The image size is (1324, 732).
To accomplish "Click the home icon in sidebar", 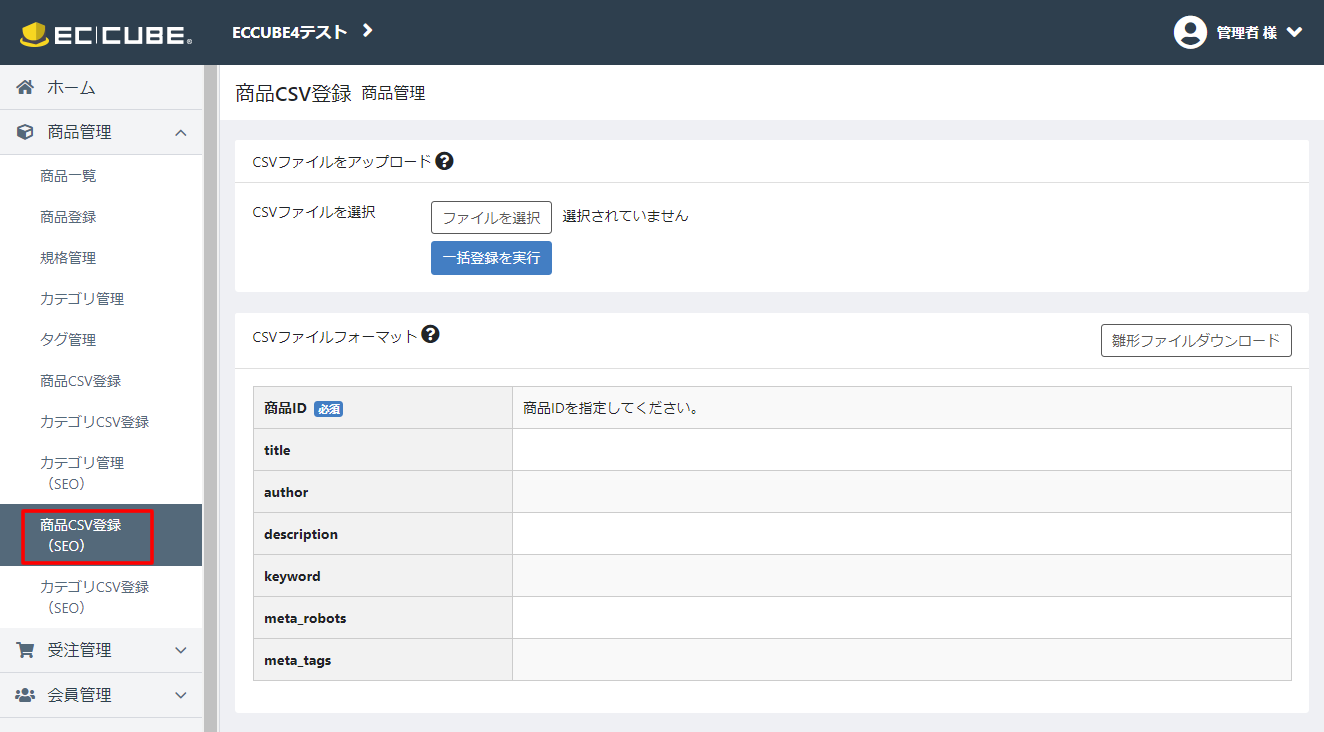I will point(25,88).
